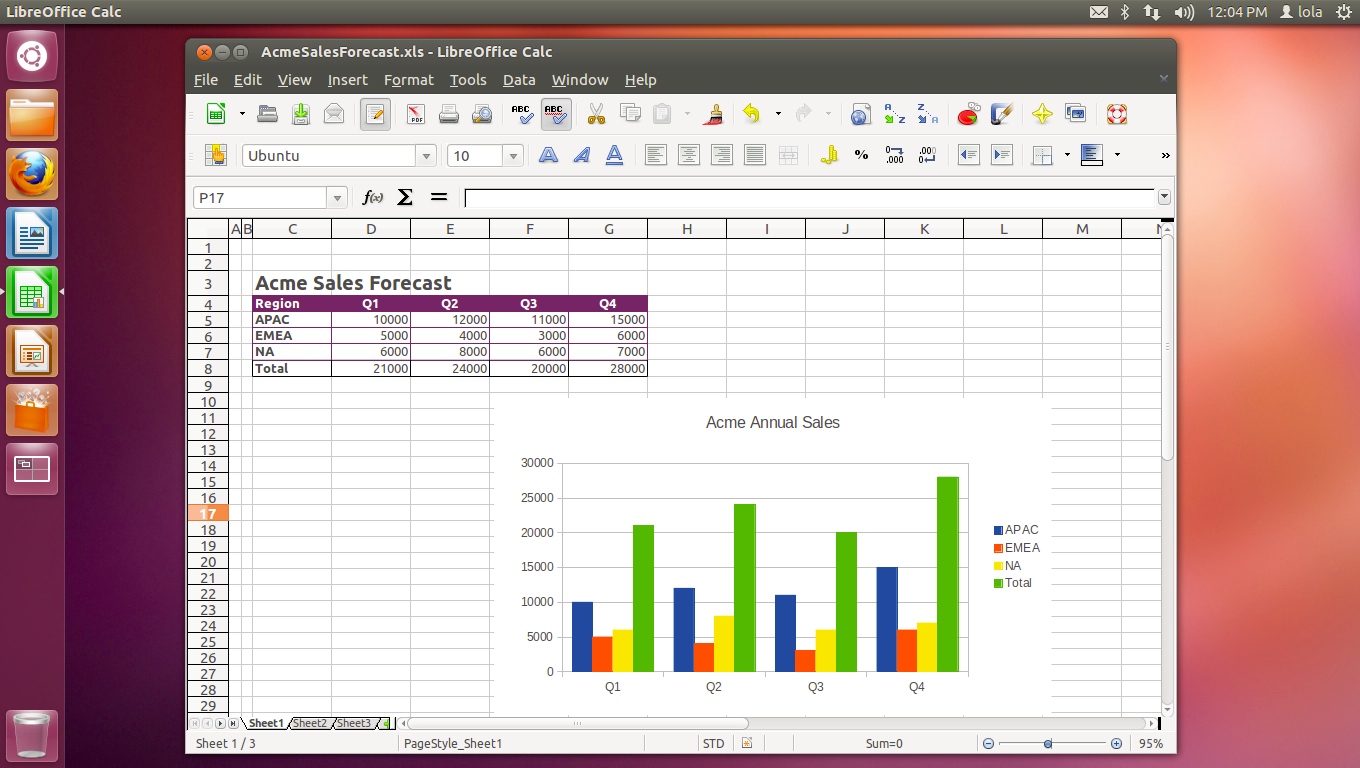Toggle Edit File mode

pyautogui.click(x=375, y=115)
